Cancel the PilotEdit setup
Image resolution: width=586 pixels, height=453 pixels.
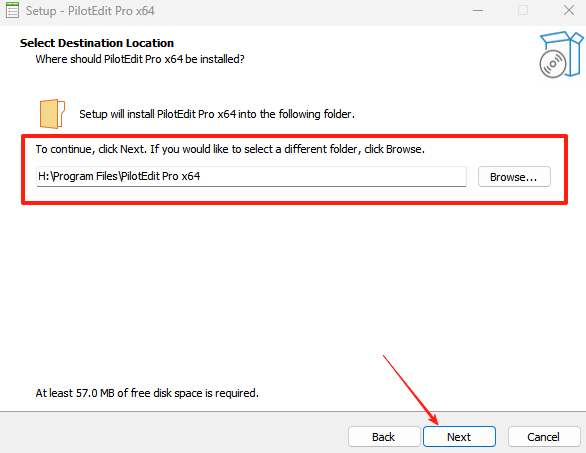544,437
